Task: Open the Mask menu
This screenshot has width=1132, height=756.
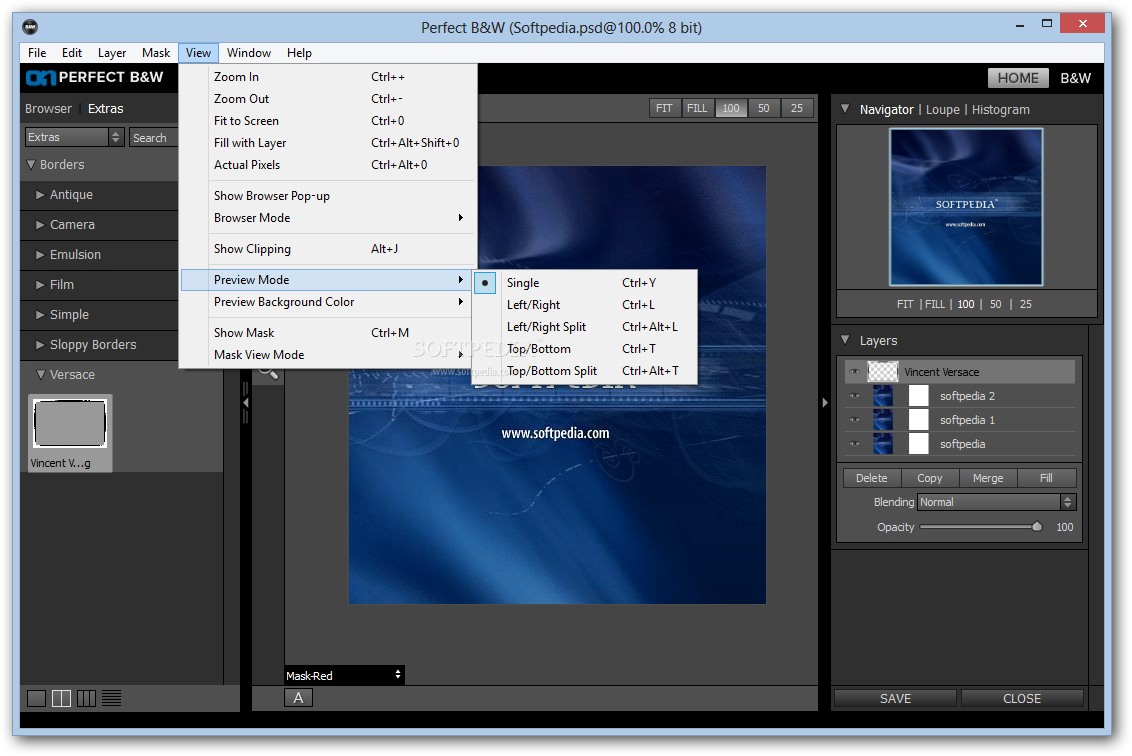Action: click(156, 53)
